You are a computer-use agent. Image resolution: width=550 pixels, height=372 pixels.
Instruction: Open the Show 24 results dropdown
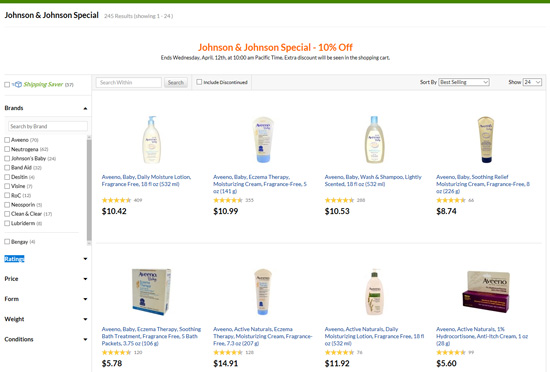tap(532, 82)
